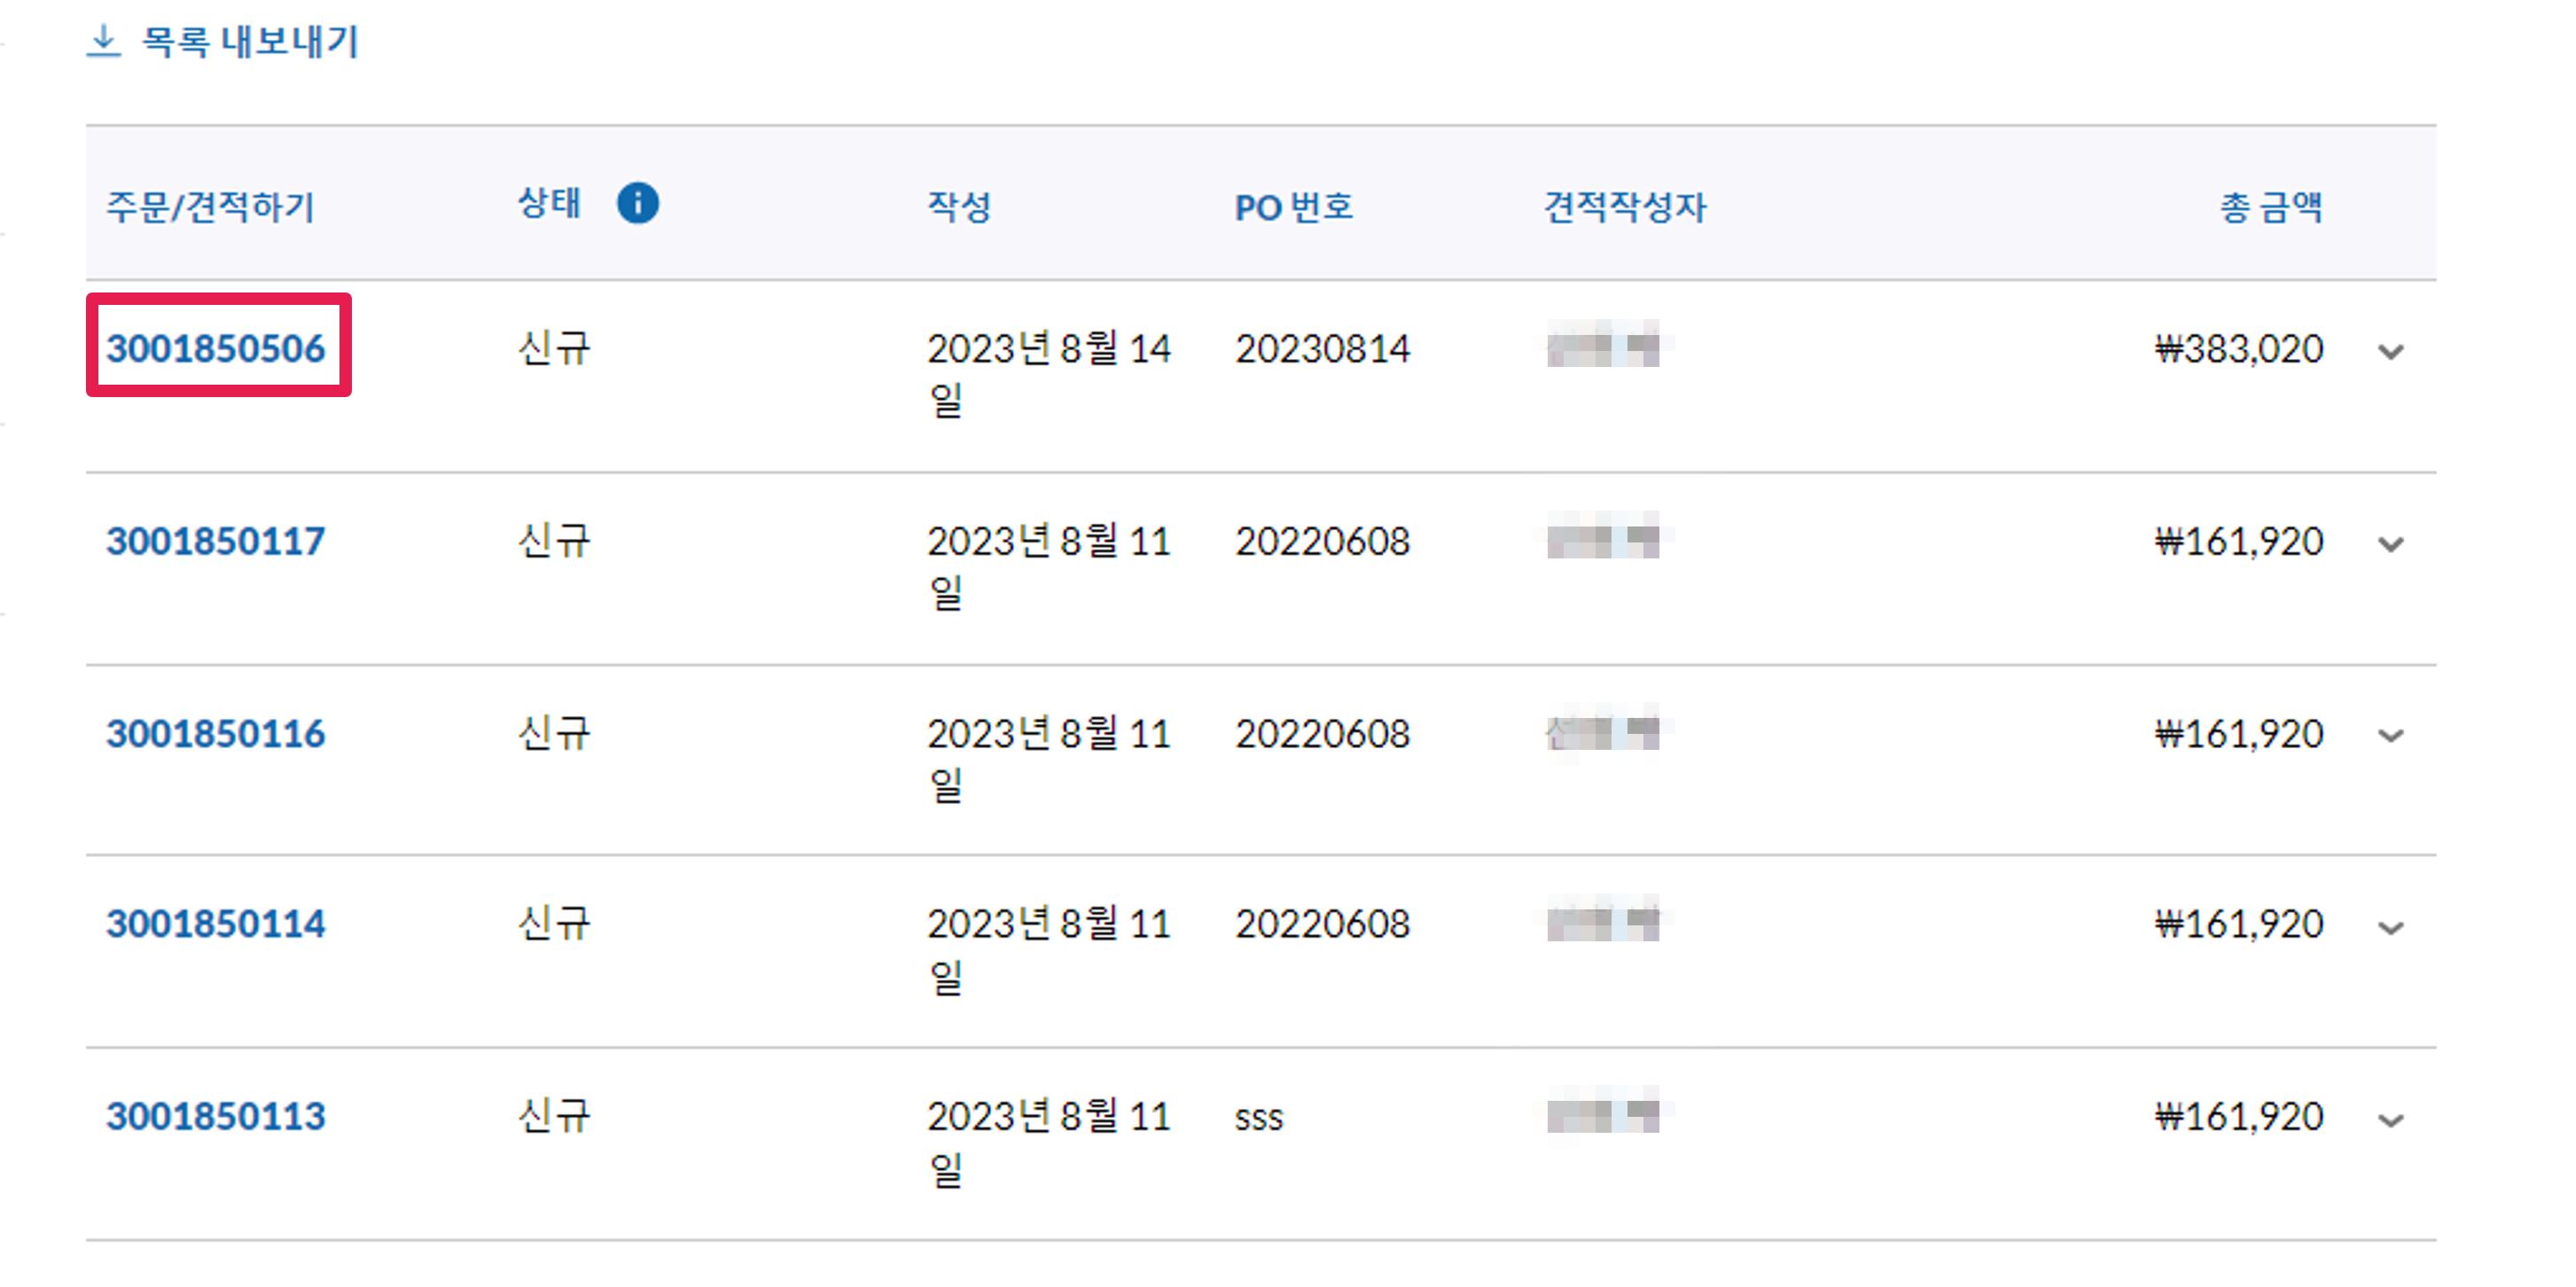Expand the row for order 3001850113

tap(2390, 1120)
